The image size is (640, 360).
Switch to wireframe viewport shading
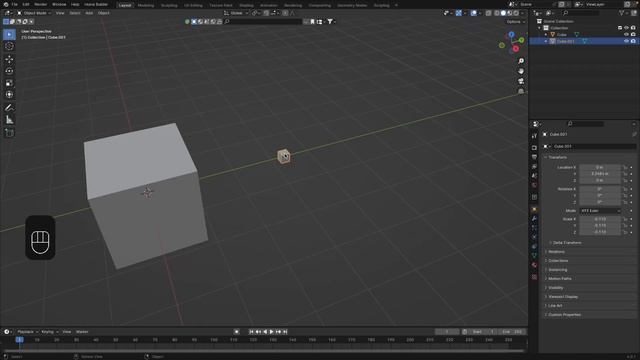(x=497, y=13)
